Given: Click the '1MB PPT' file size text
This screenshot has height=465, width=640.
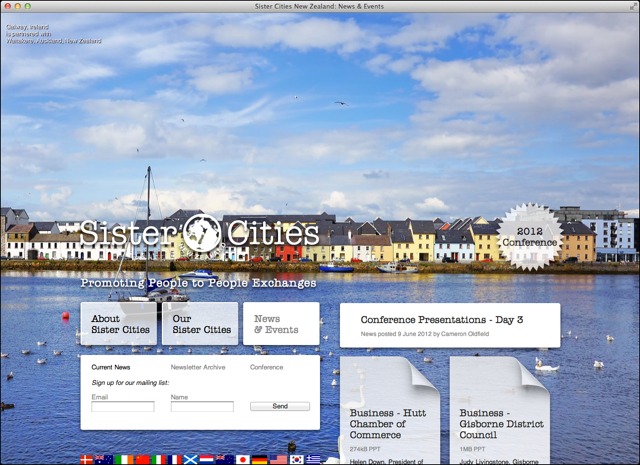Looking at the screenshot, I should coord(472,449).
